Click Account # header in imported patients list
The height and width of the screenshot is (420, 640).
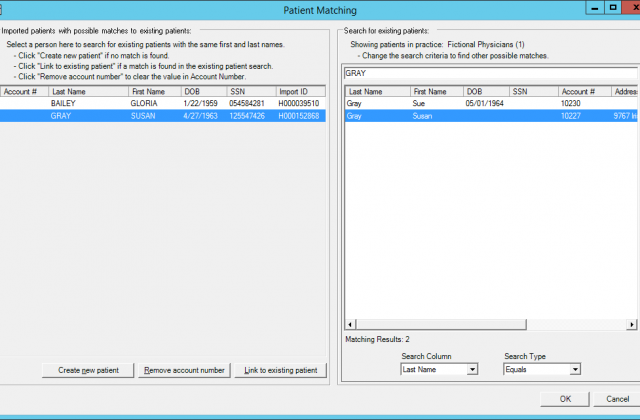pos(24,91)
